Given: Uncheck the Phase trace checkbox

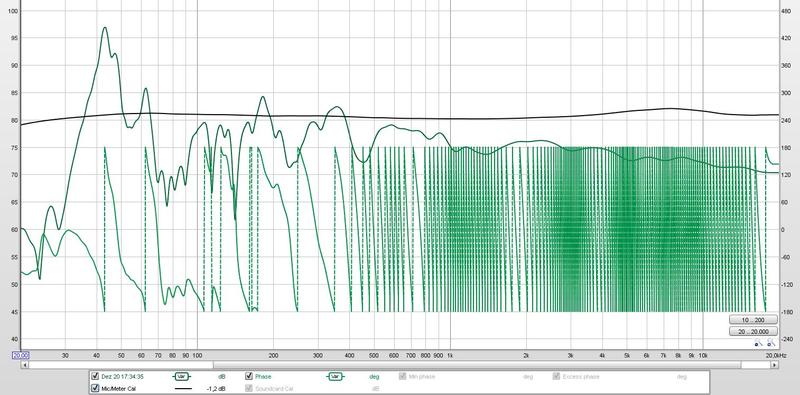Looking at the screenshot, I should [249, 377].
